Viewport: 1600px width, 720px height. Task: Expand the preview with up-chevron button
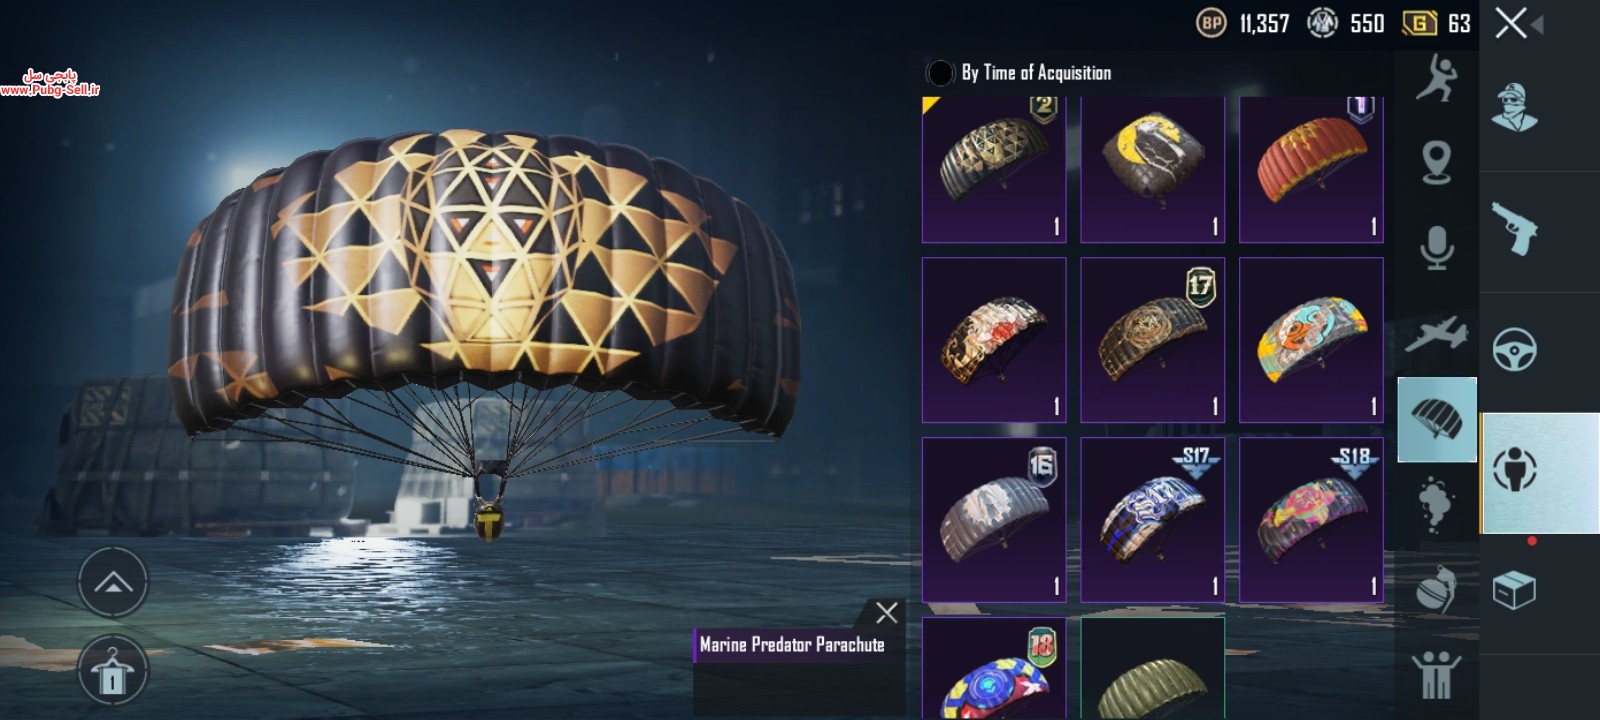(x=113, y=583)
